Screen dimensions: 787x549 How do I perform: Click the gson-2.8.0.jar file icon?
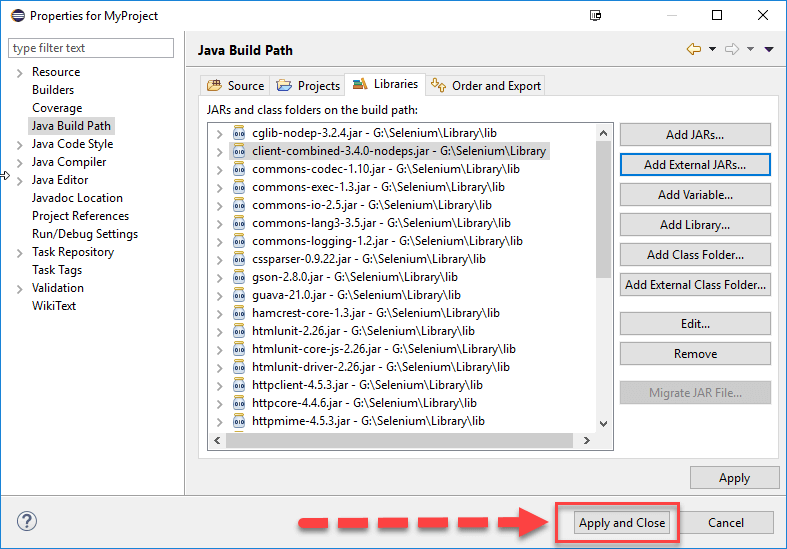click(239, 277)
